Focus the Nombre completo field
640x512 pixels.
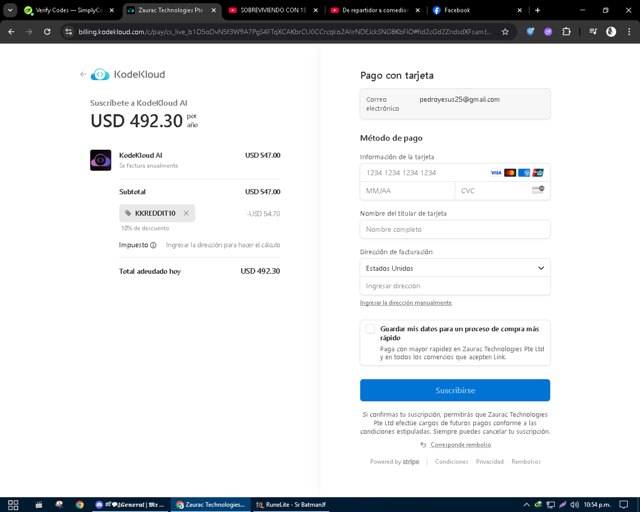455,229
